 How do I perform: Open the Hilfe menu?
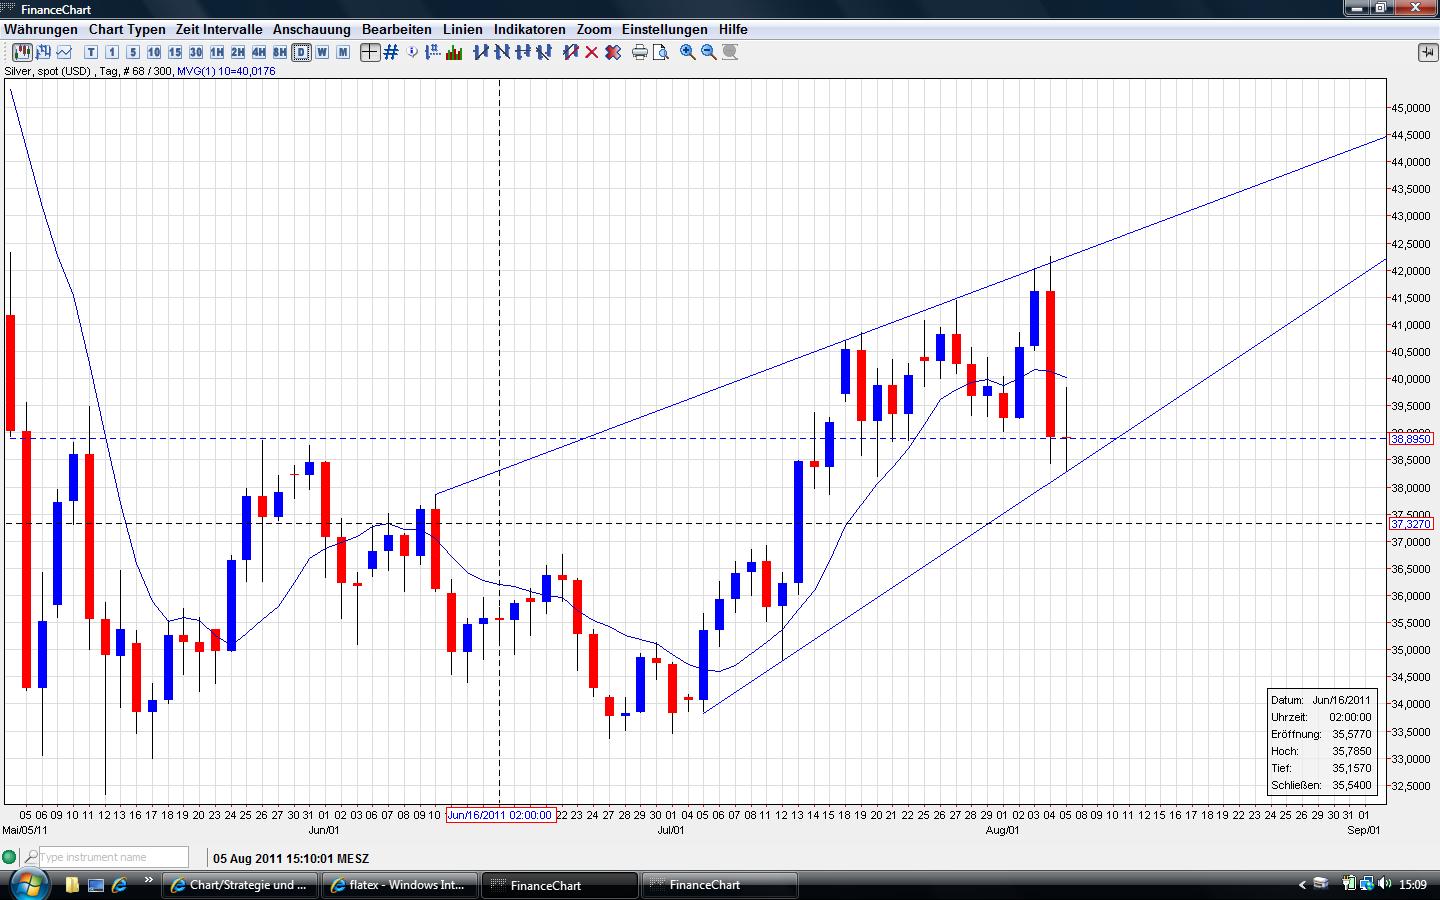point(733,29)
